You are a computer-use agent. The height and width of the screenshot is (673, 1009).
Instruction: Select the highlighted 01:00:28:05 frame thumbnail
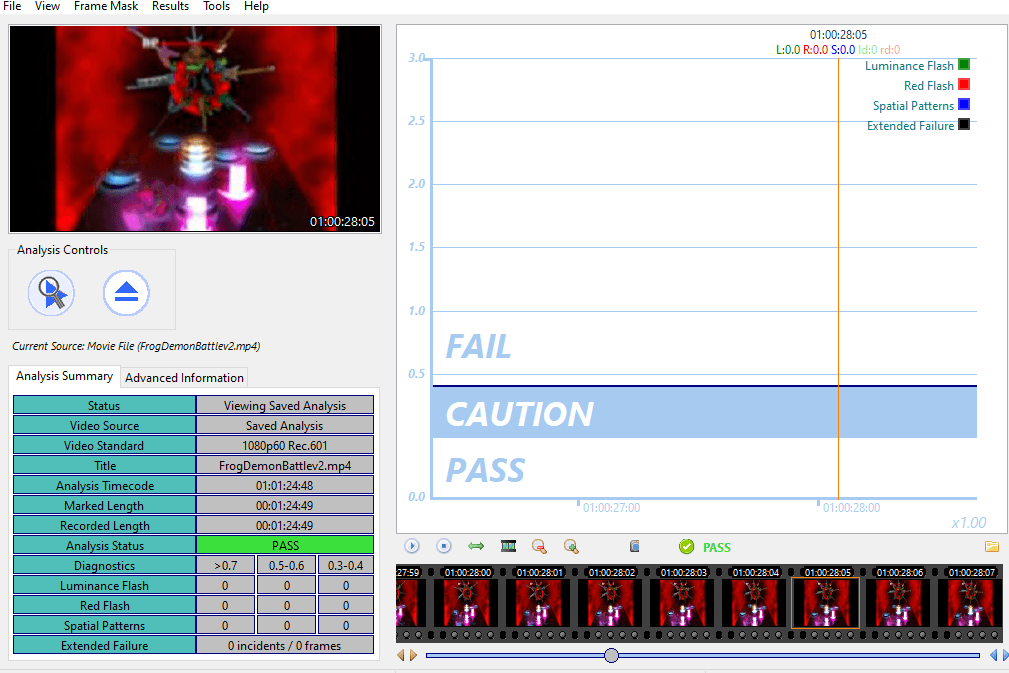coord(826,602)
